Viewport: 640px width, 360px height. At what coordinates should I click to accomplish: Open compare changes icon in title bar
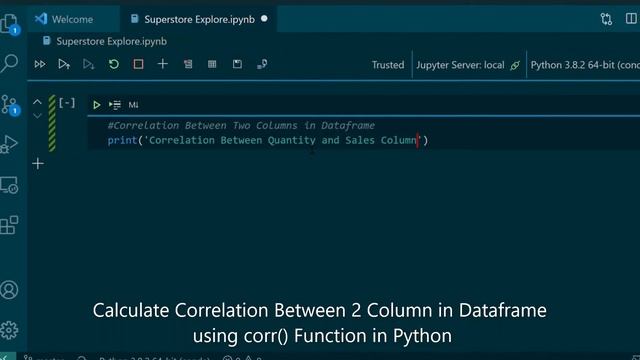[606, 19]
